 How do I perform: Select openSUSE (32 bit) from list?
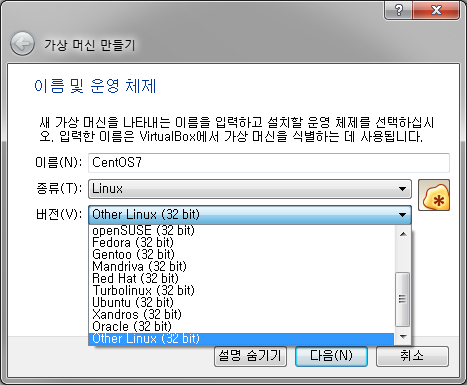point(241,230)
